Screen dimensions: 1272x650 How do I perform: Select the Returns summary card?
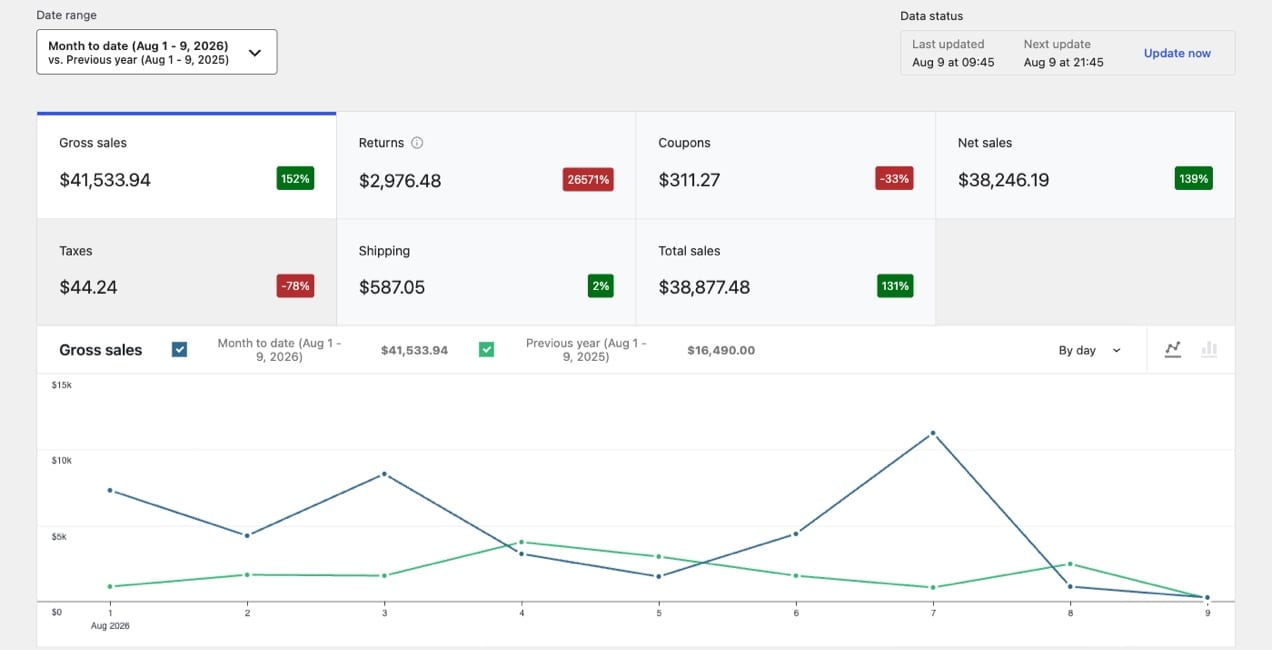(x=486, y=165)
